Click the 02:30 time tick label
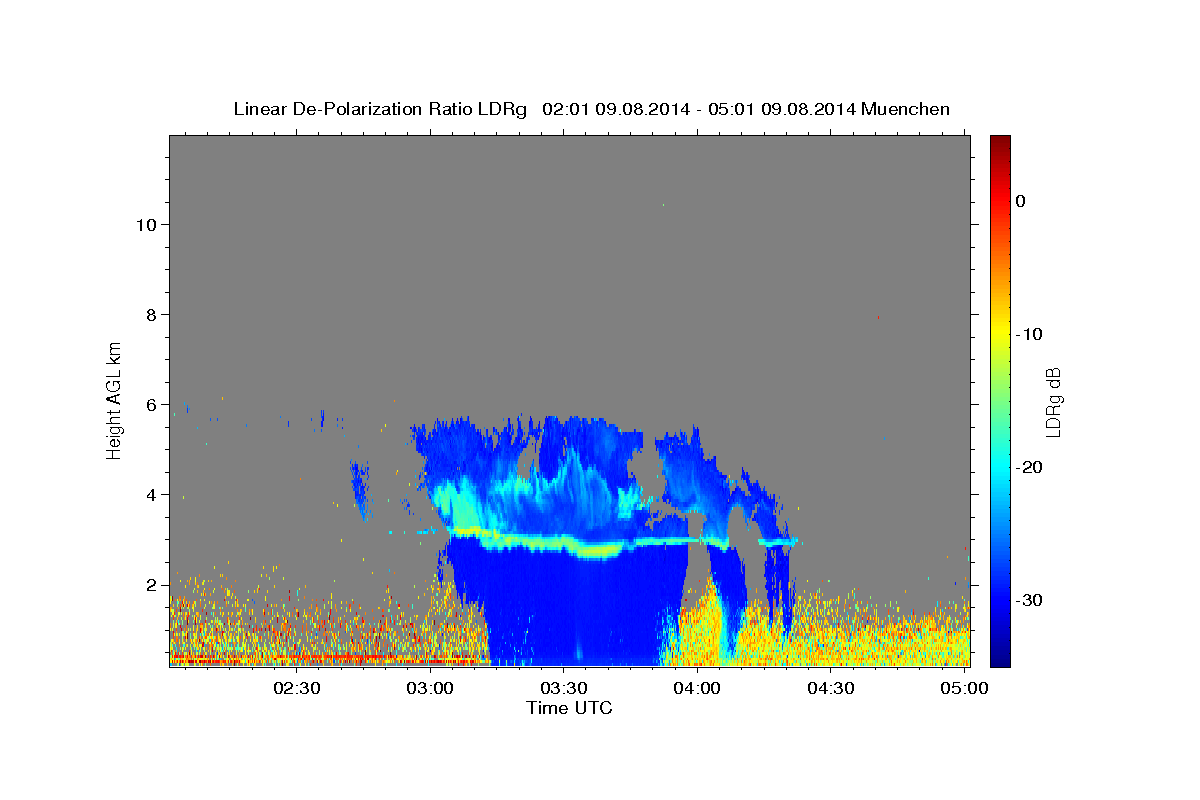Screen dimensions: 1200x800 point(297,688)
